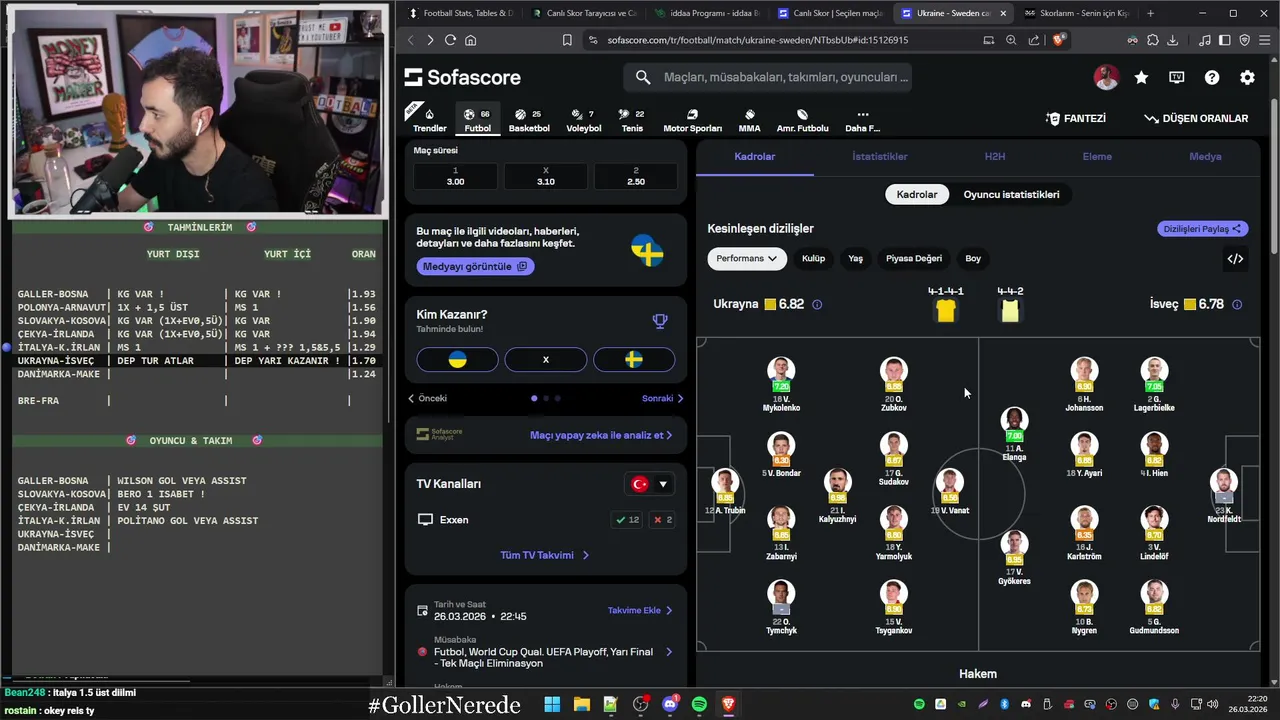Click the Medyayı görüntüle button

[475, 267]
